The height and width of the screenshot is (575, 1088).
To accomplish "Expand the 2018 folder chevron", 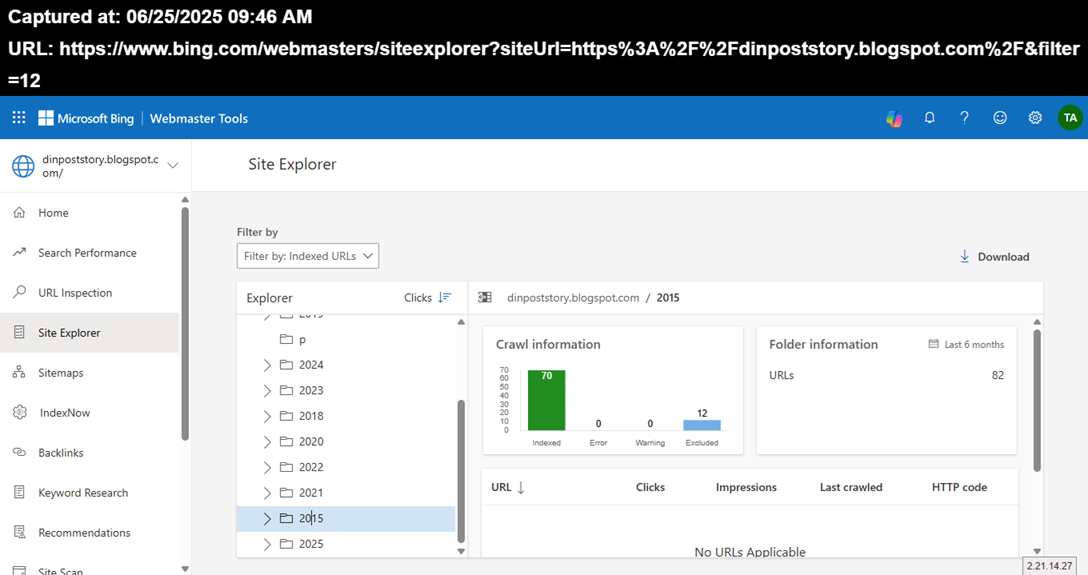I will click(267, 416).
